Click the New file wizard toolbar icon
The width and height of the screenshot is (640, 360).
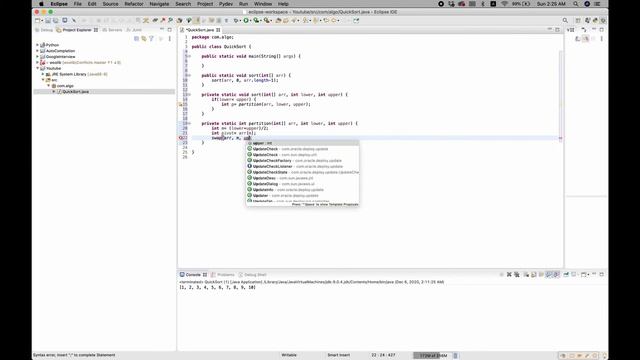tap(38, 20)
